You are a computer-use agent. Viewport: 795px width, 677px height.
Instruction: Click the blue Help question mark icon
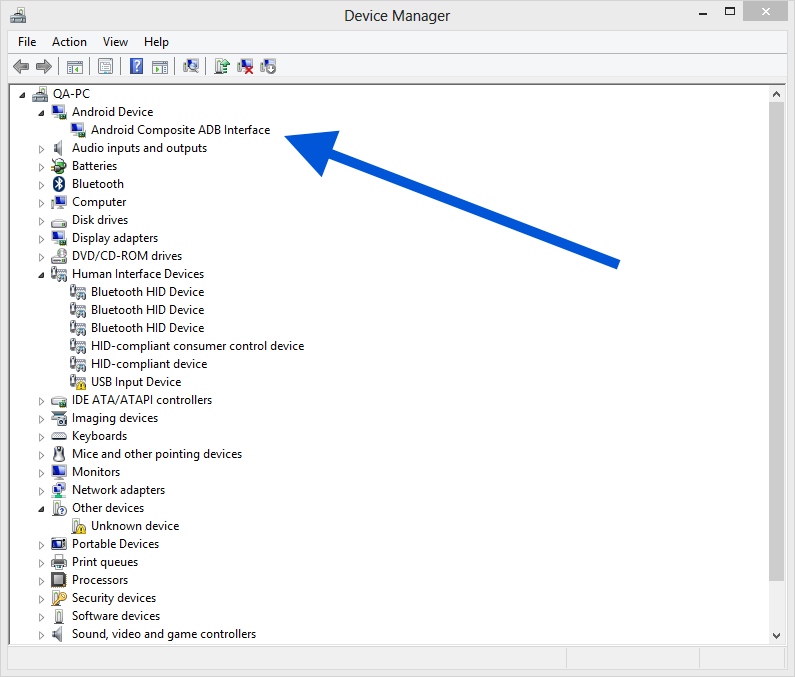click(136, 66)
